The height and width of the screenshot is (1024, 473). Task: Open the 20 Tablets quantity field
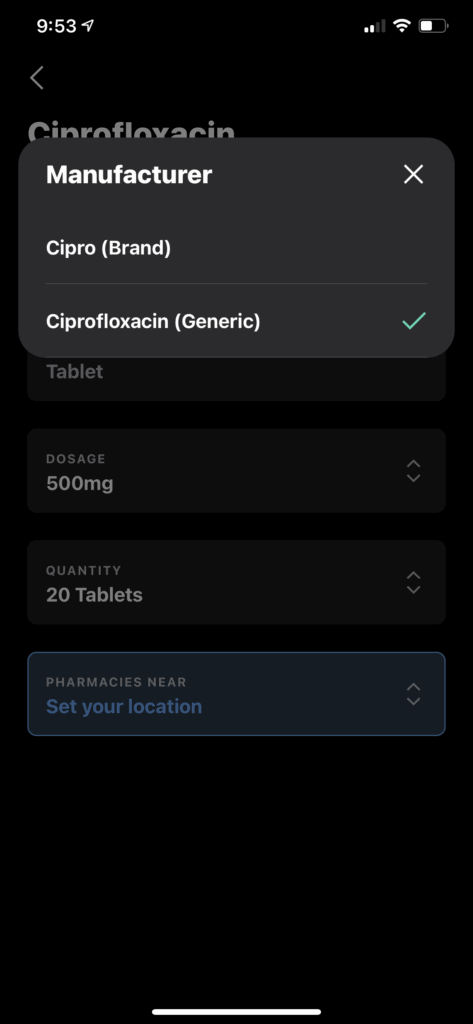pyautogui.click(x=236, y=582)
